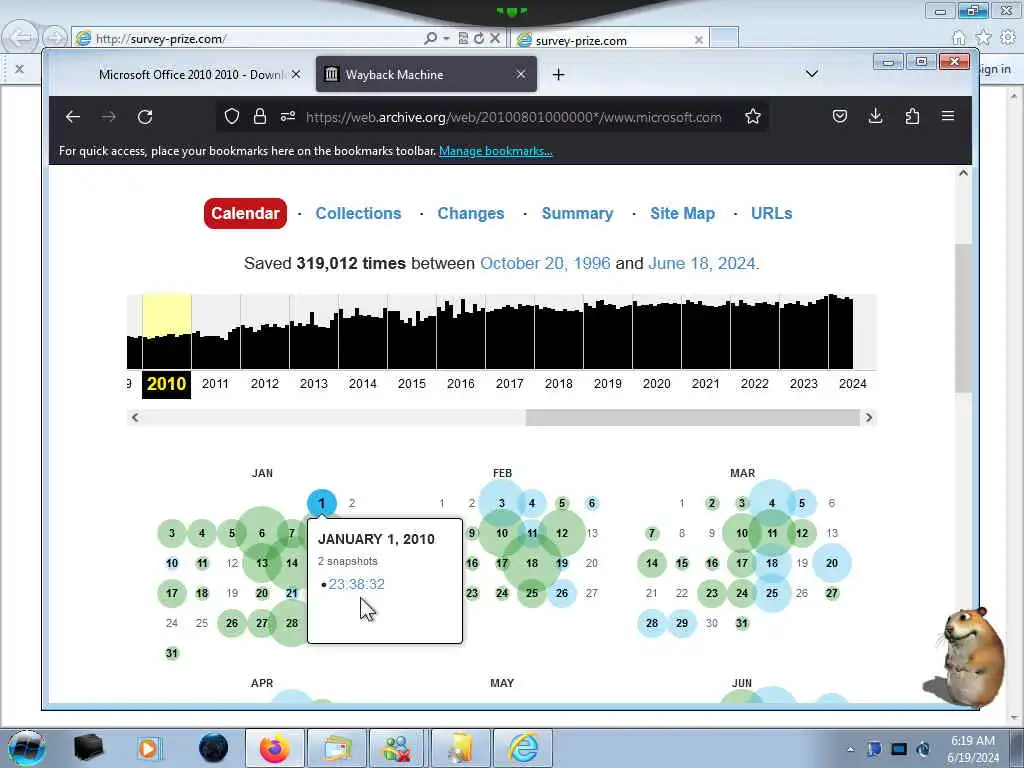
Task: Click the padlock site security icon
Action: 260,117
